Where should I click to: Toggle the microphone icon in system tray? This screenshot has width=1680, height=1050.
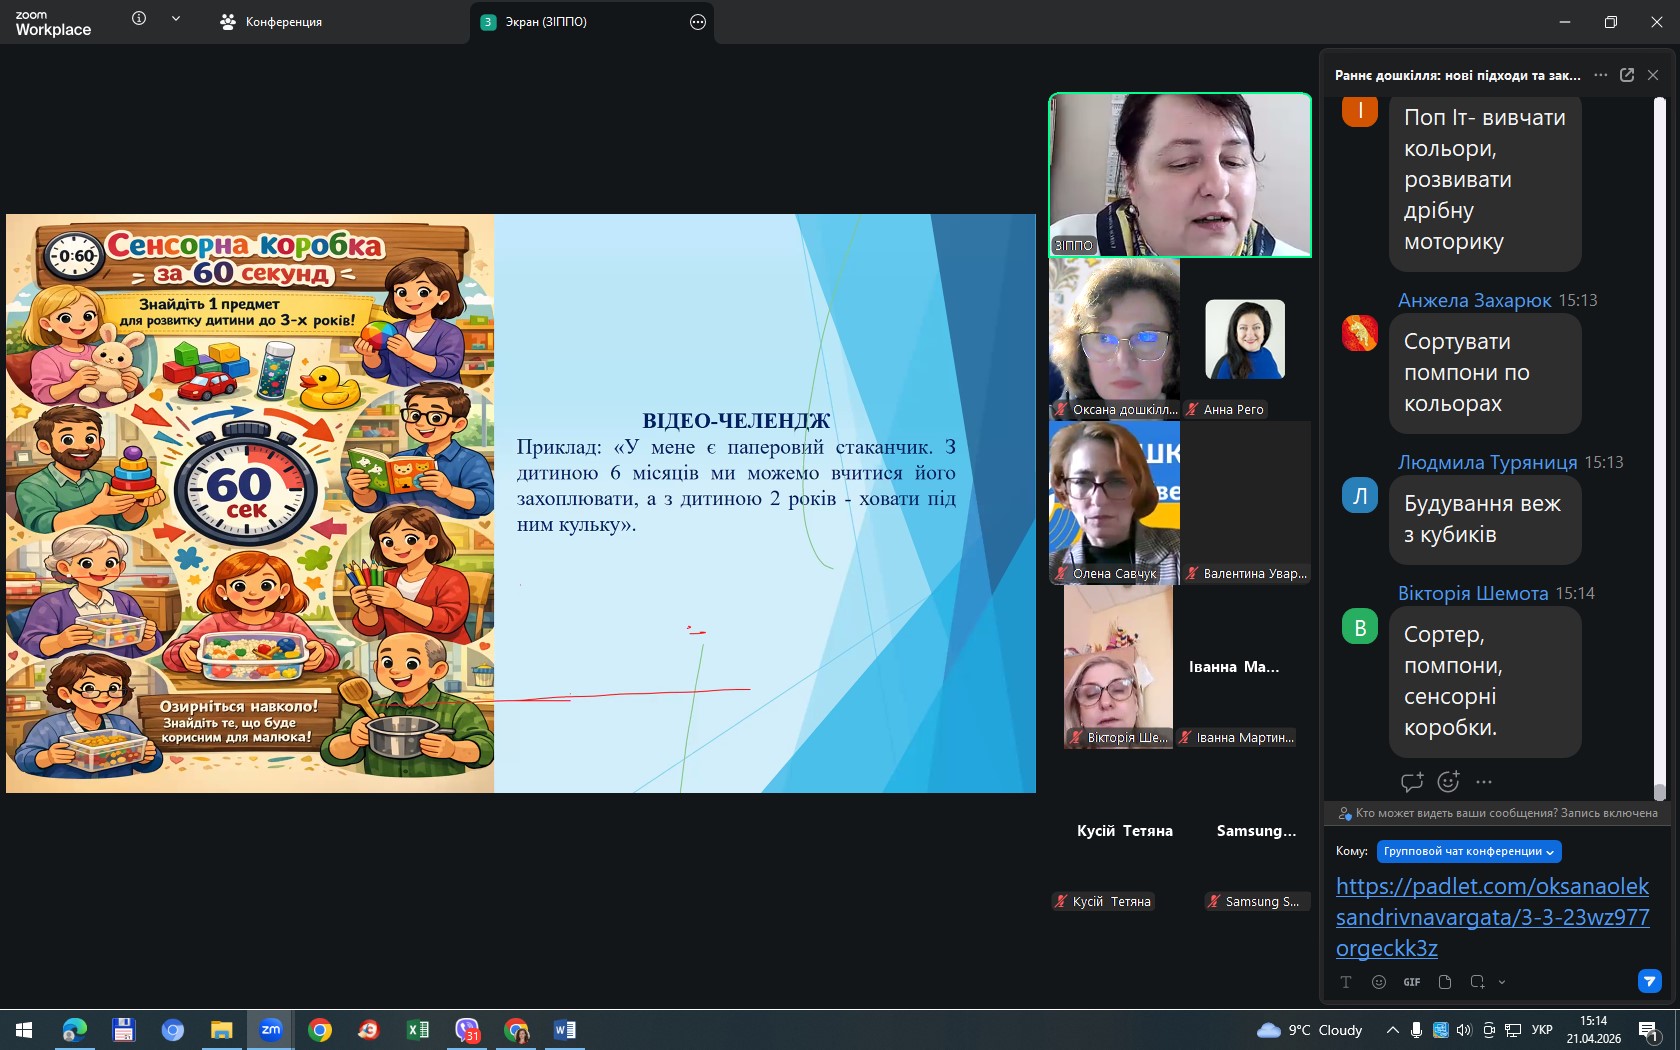click(x=1416, y=1030)
